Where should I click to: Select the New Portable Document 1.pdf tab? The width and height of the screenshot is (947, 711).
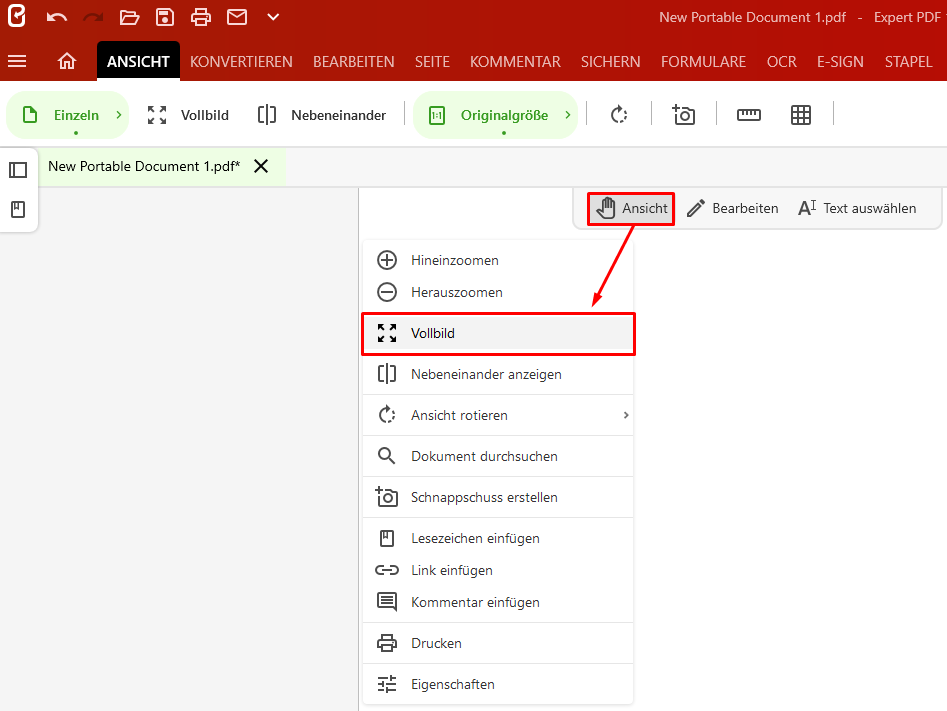[x=144, y=166]
